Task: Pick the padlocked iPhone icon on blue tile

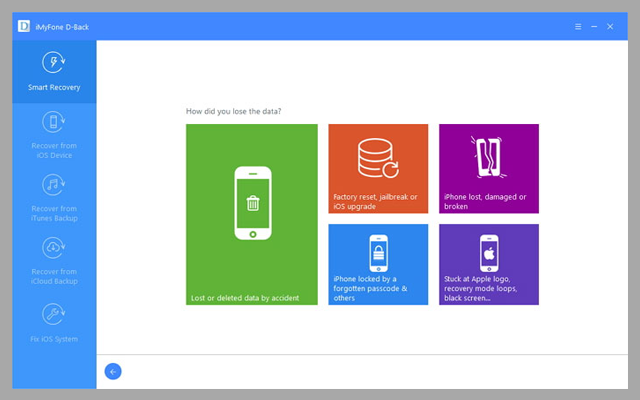Action: [378, 253]
